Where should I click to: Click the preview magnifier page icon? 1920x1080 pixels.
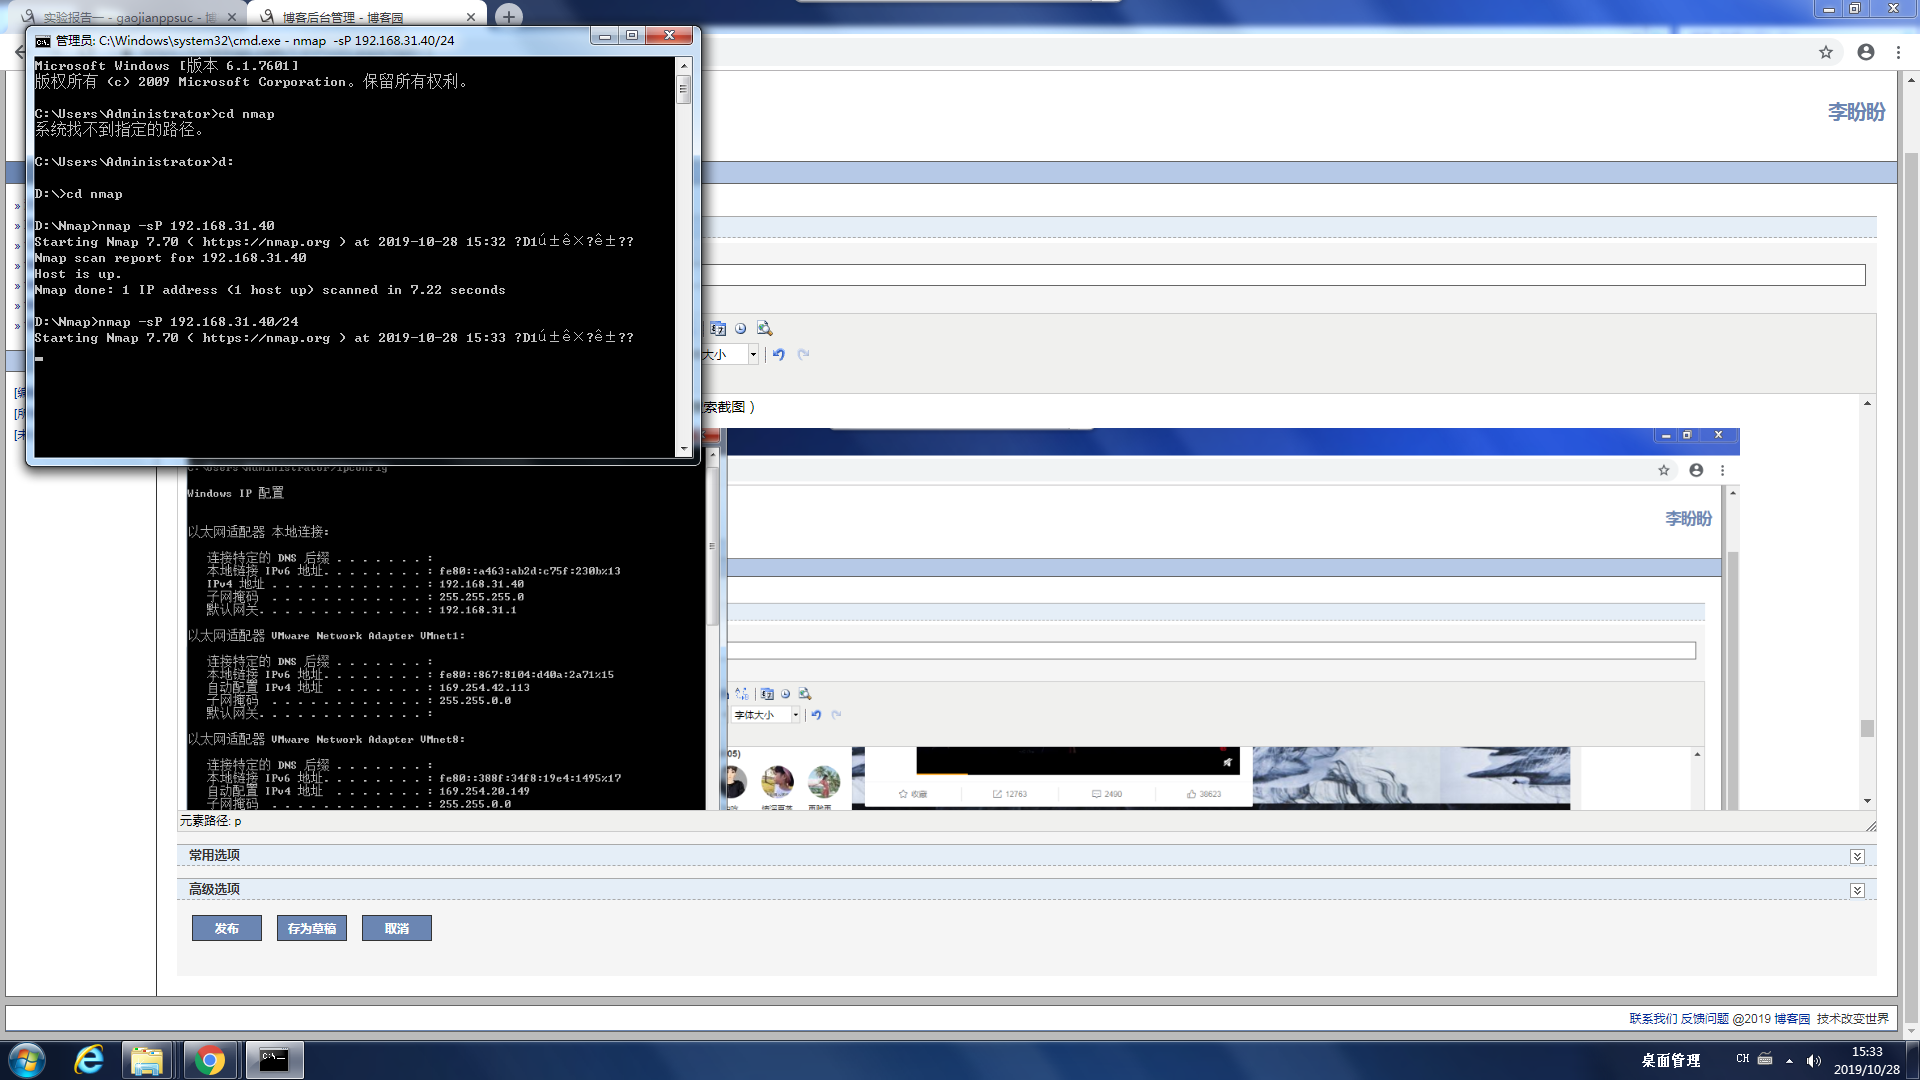[764, 328]
